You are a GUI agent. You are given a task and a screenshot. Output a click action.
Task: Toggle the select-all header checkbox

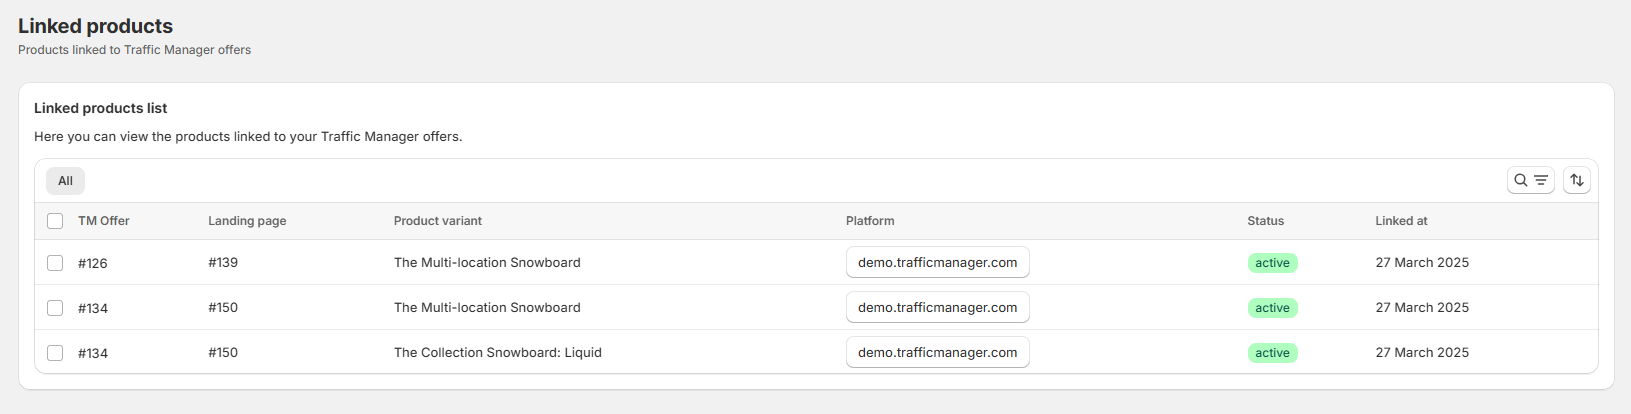click(x=55, y=221)
